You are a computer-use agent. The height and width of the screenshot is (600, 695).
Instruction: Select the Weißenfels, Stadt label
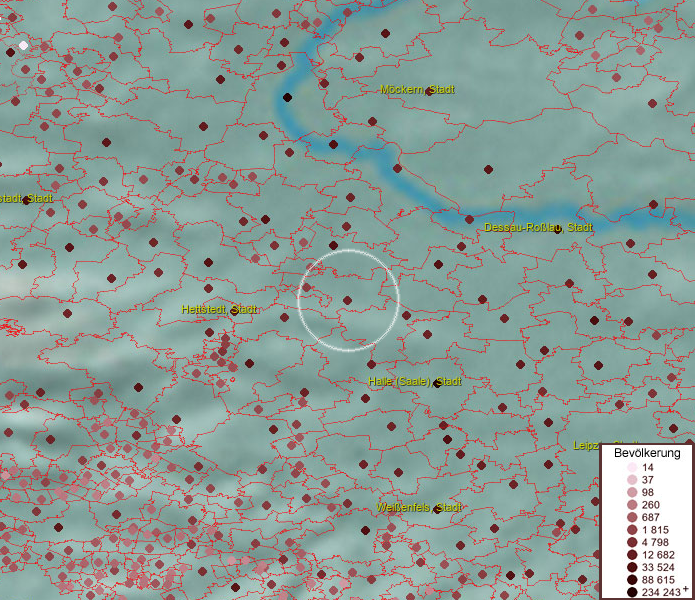pyautogui.click(x=420, y=508)
